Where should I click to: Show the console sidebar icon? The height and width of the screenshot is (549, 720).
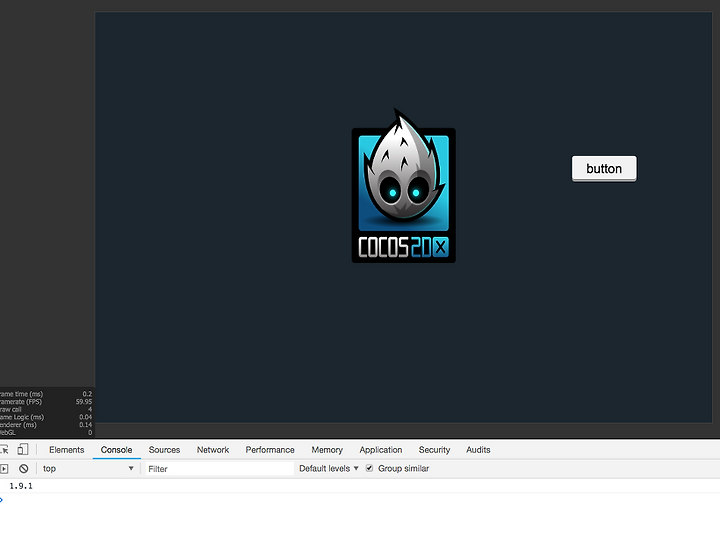coord(4,469)
